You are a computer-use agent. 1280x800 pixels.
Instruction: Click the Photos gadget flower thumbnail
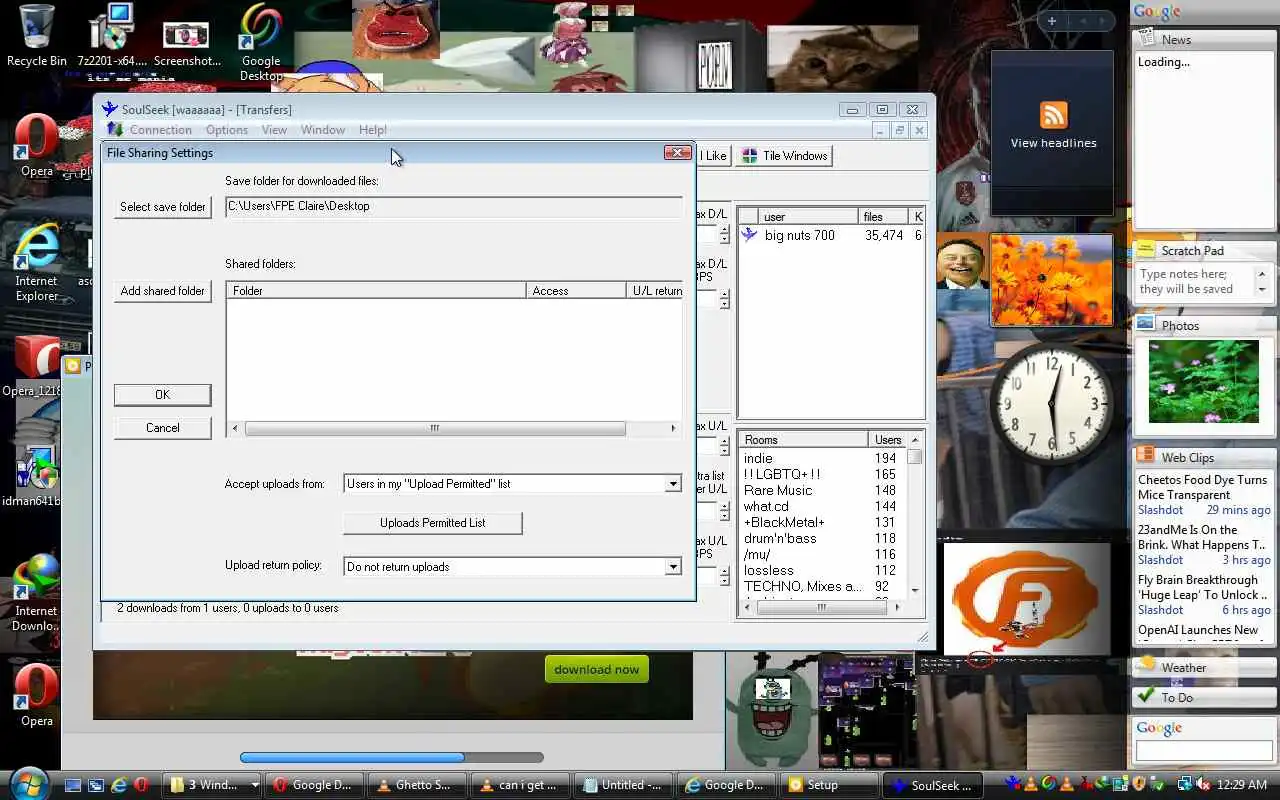(1203, 381)
